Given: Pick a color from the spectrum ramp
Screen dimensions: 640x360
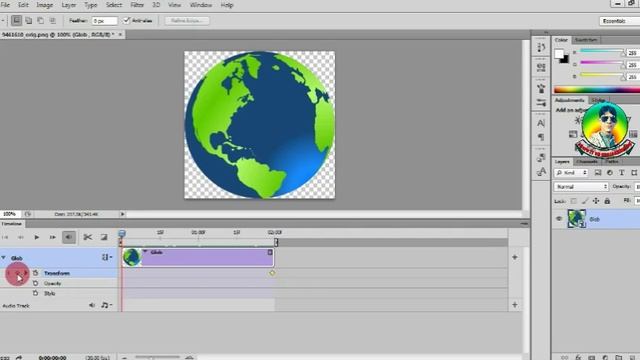Looking at the screenshot, I should coord(597,90).
